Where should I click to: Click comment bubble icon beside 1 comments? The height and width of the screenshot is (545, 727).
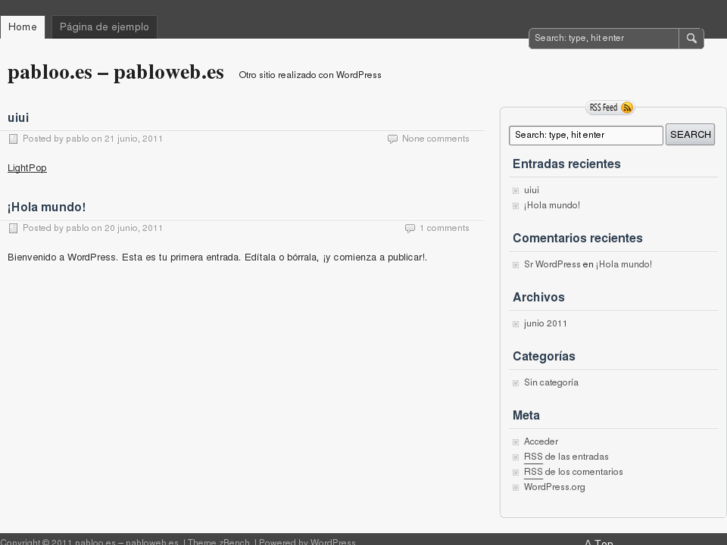tap(410, 228)
